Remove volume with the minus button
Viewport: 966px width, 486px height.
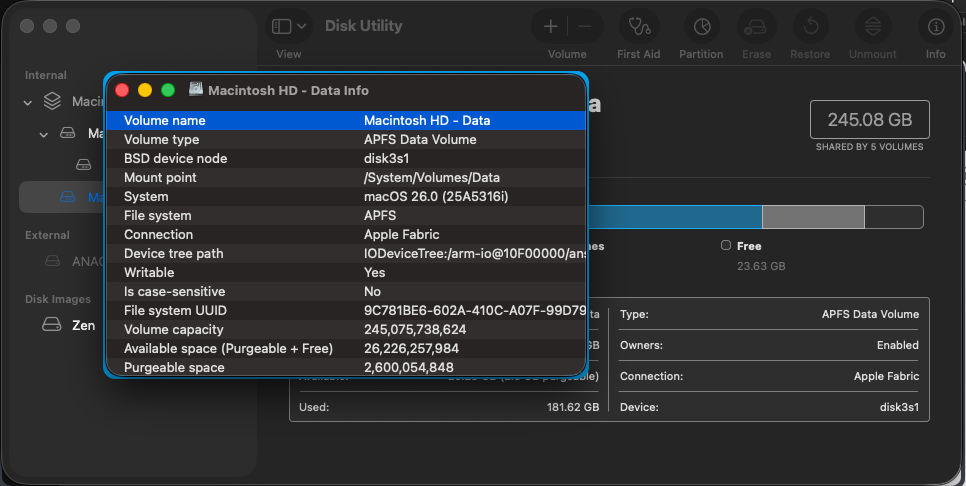click(x=585, y=26)
